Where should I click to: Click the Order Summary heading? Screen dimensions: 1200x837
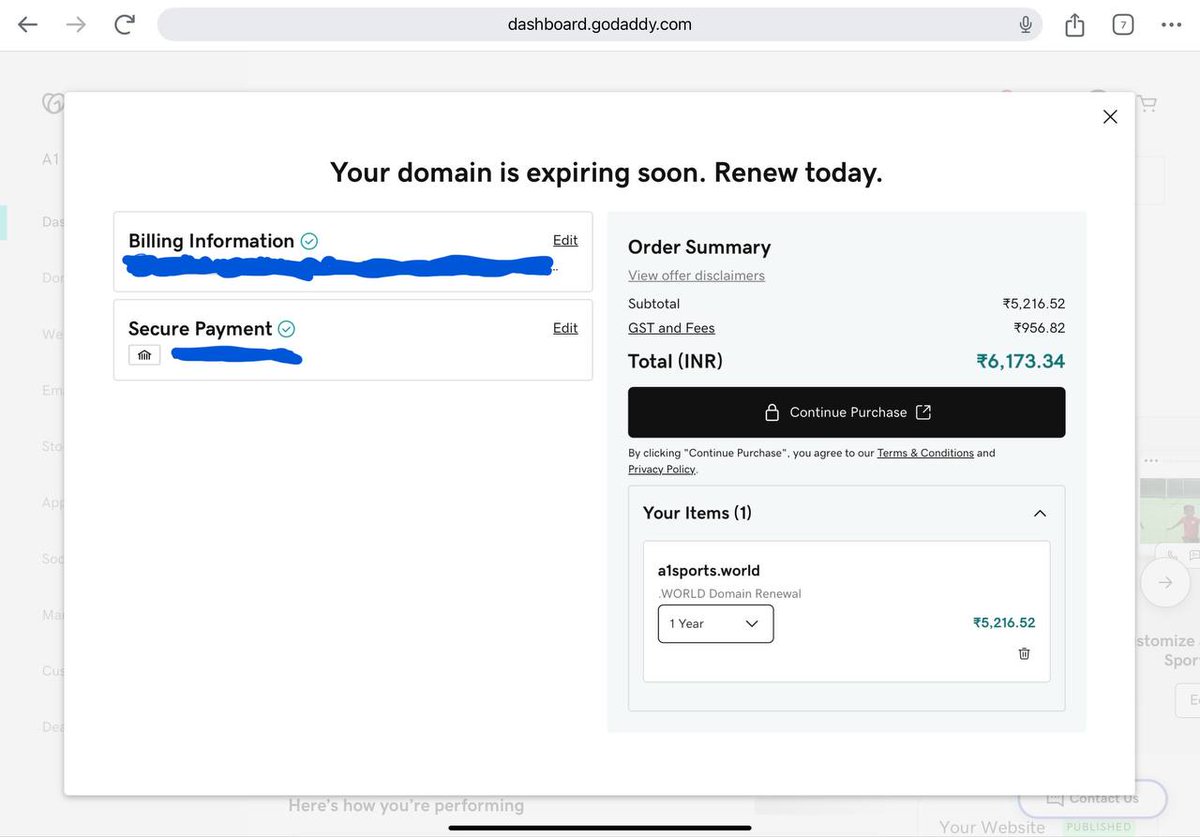point(699,247)
